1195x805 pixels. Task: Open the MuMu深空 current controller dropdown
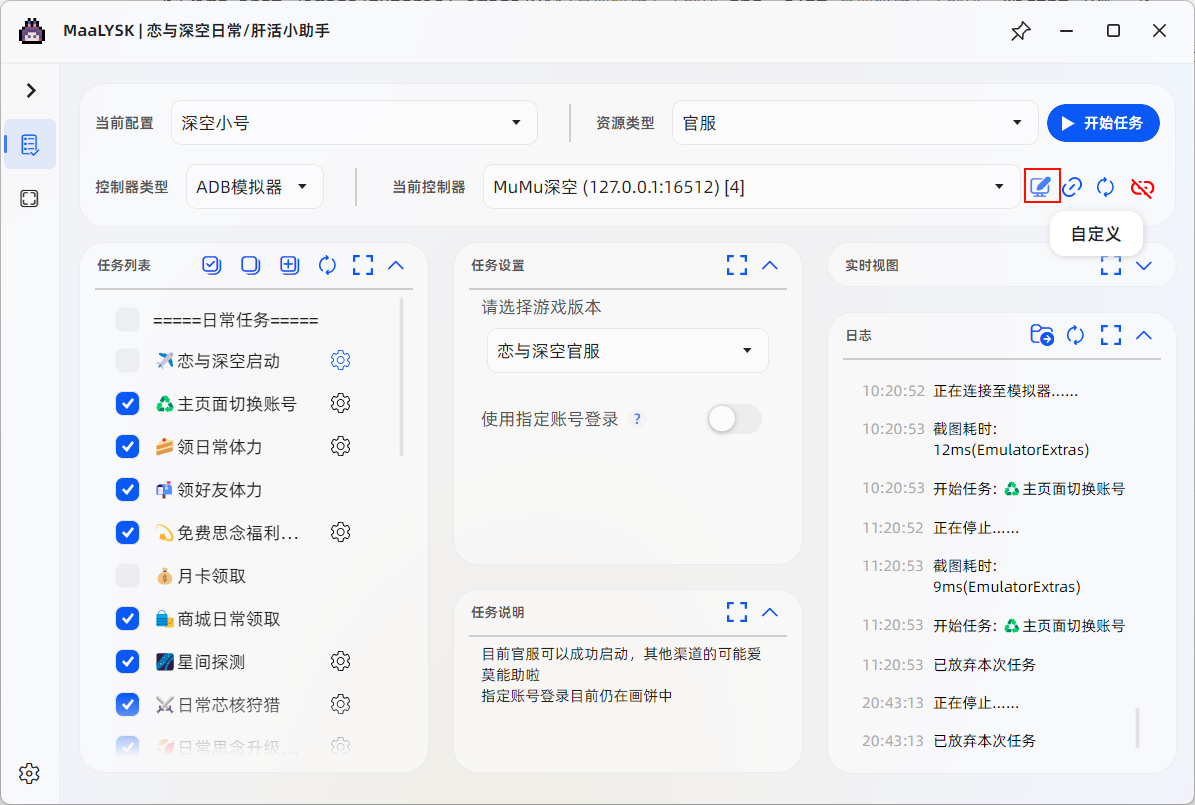click(751, 187)
